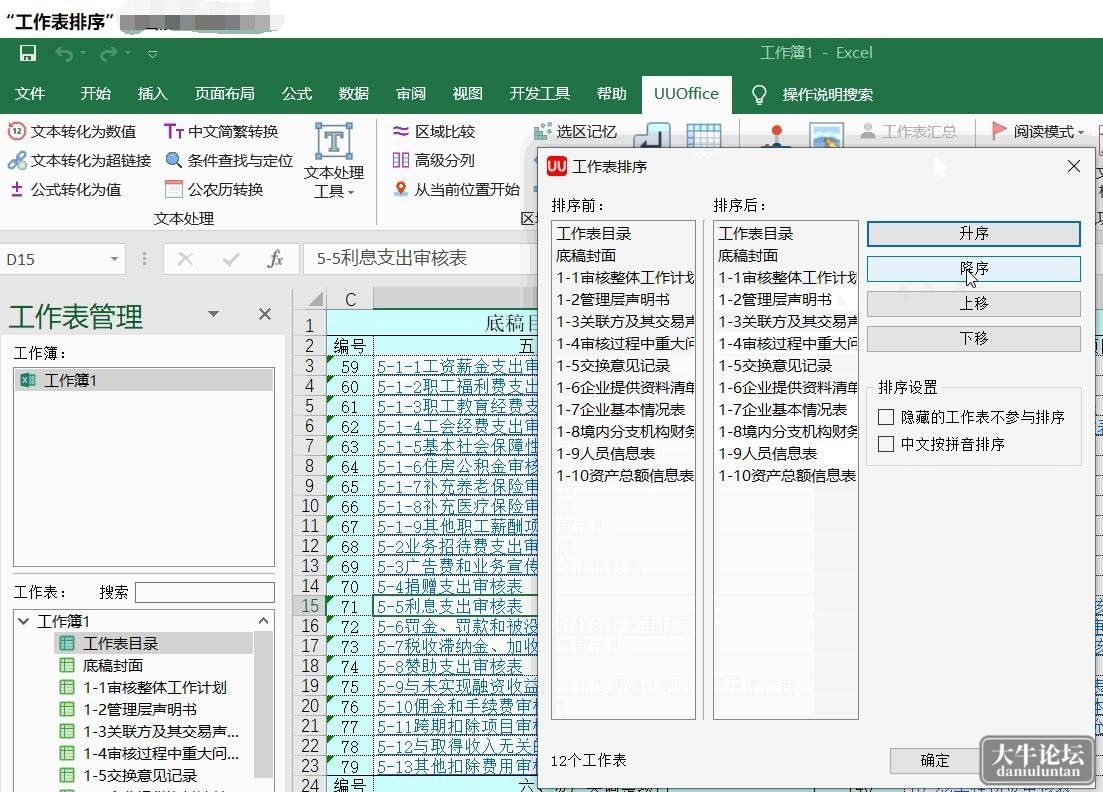Image resolution: width=1103 pixels, height=792 pixels.
Task: Click the 从当前位置开始 pin icon
Action: click(x=401, y=189)
